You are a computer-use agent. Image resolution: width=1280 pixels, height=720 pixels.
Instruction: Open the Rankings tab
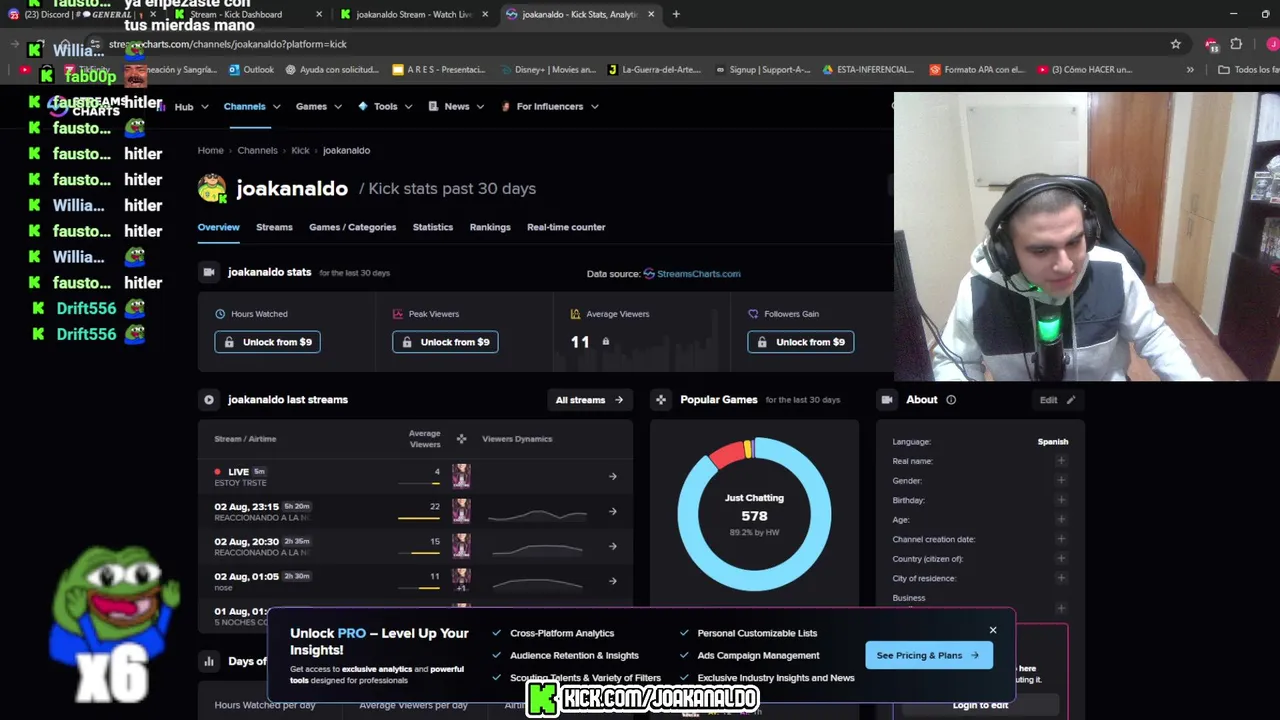pos(490,227)
